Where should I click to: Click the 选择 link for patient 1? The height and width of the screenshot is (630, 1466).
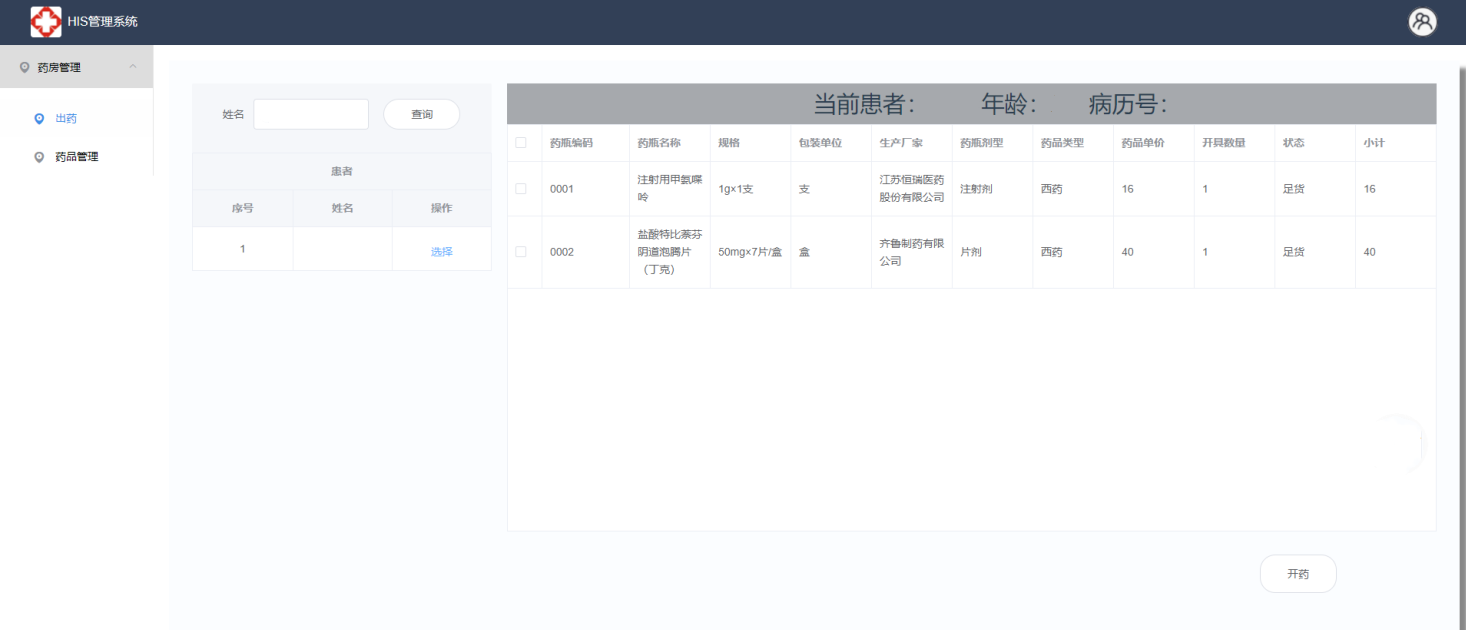coord(441,252)
